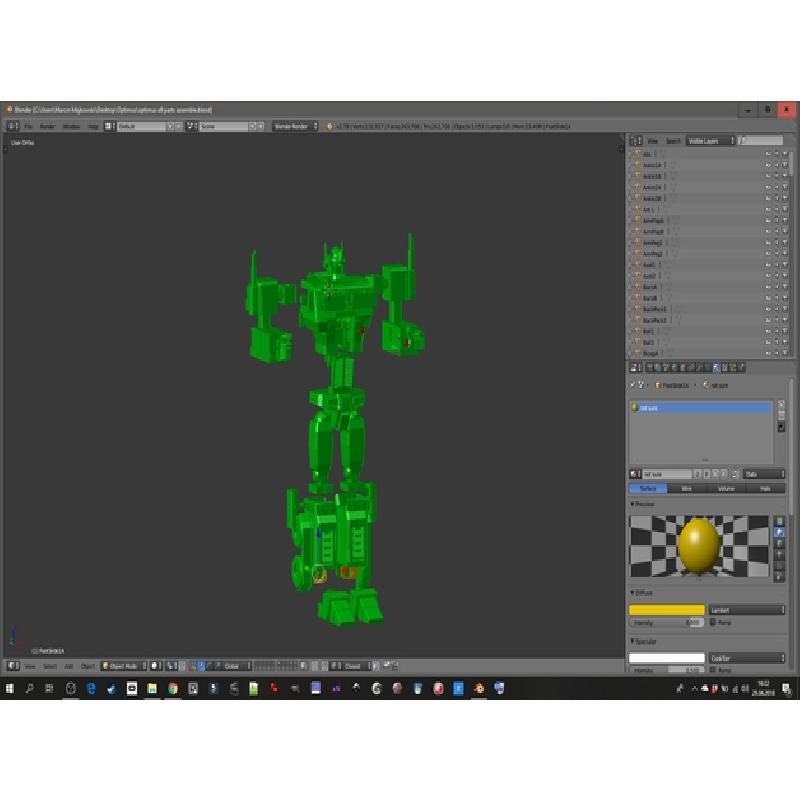Open the viewport shading selector
800x800 pixels.
(156, 666)
